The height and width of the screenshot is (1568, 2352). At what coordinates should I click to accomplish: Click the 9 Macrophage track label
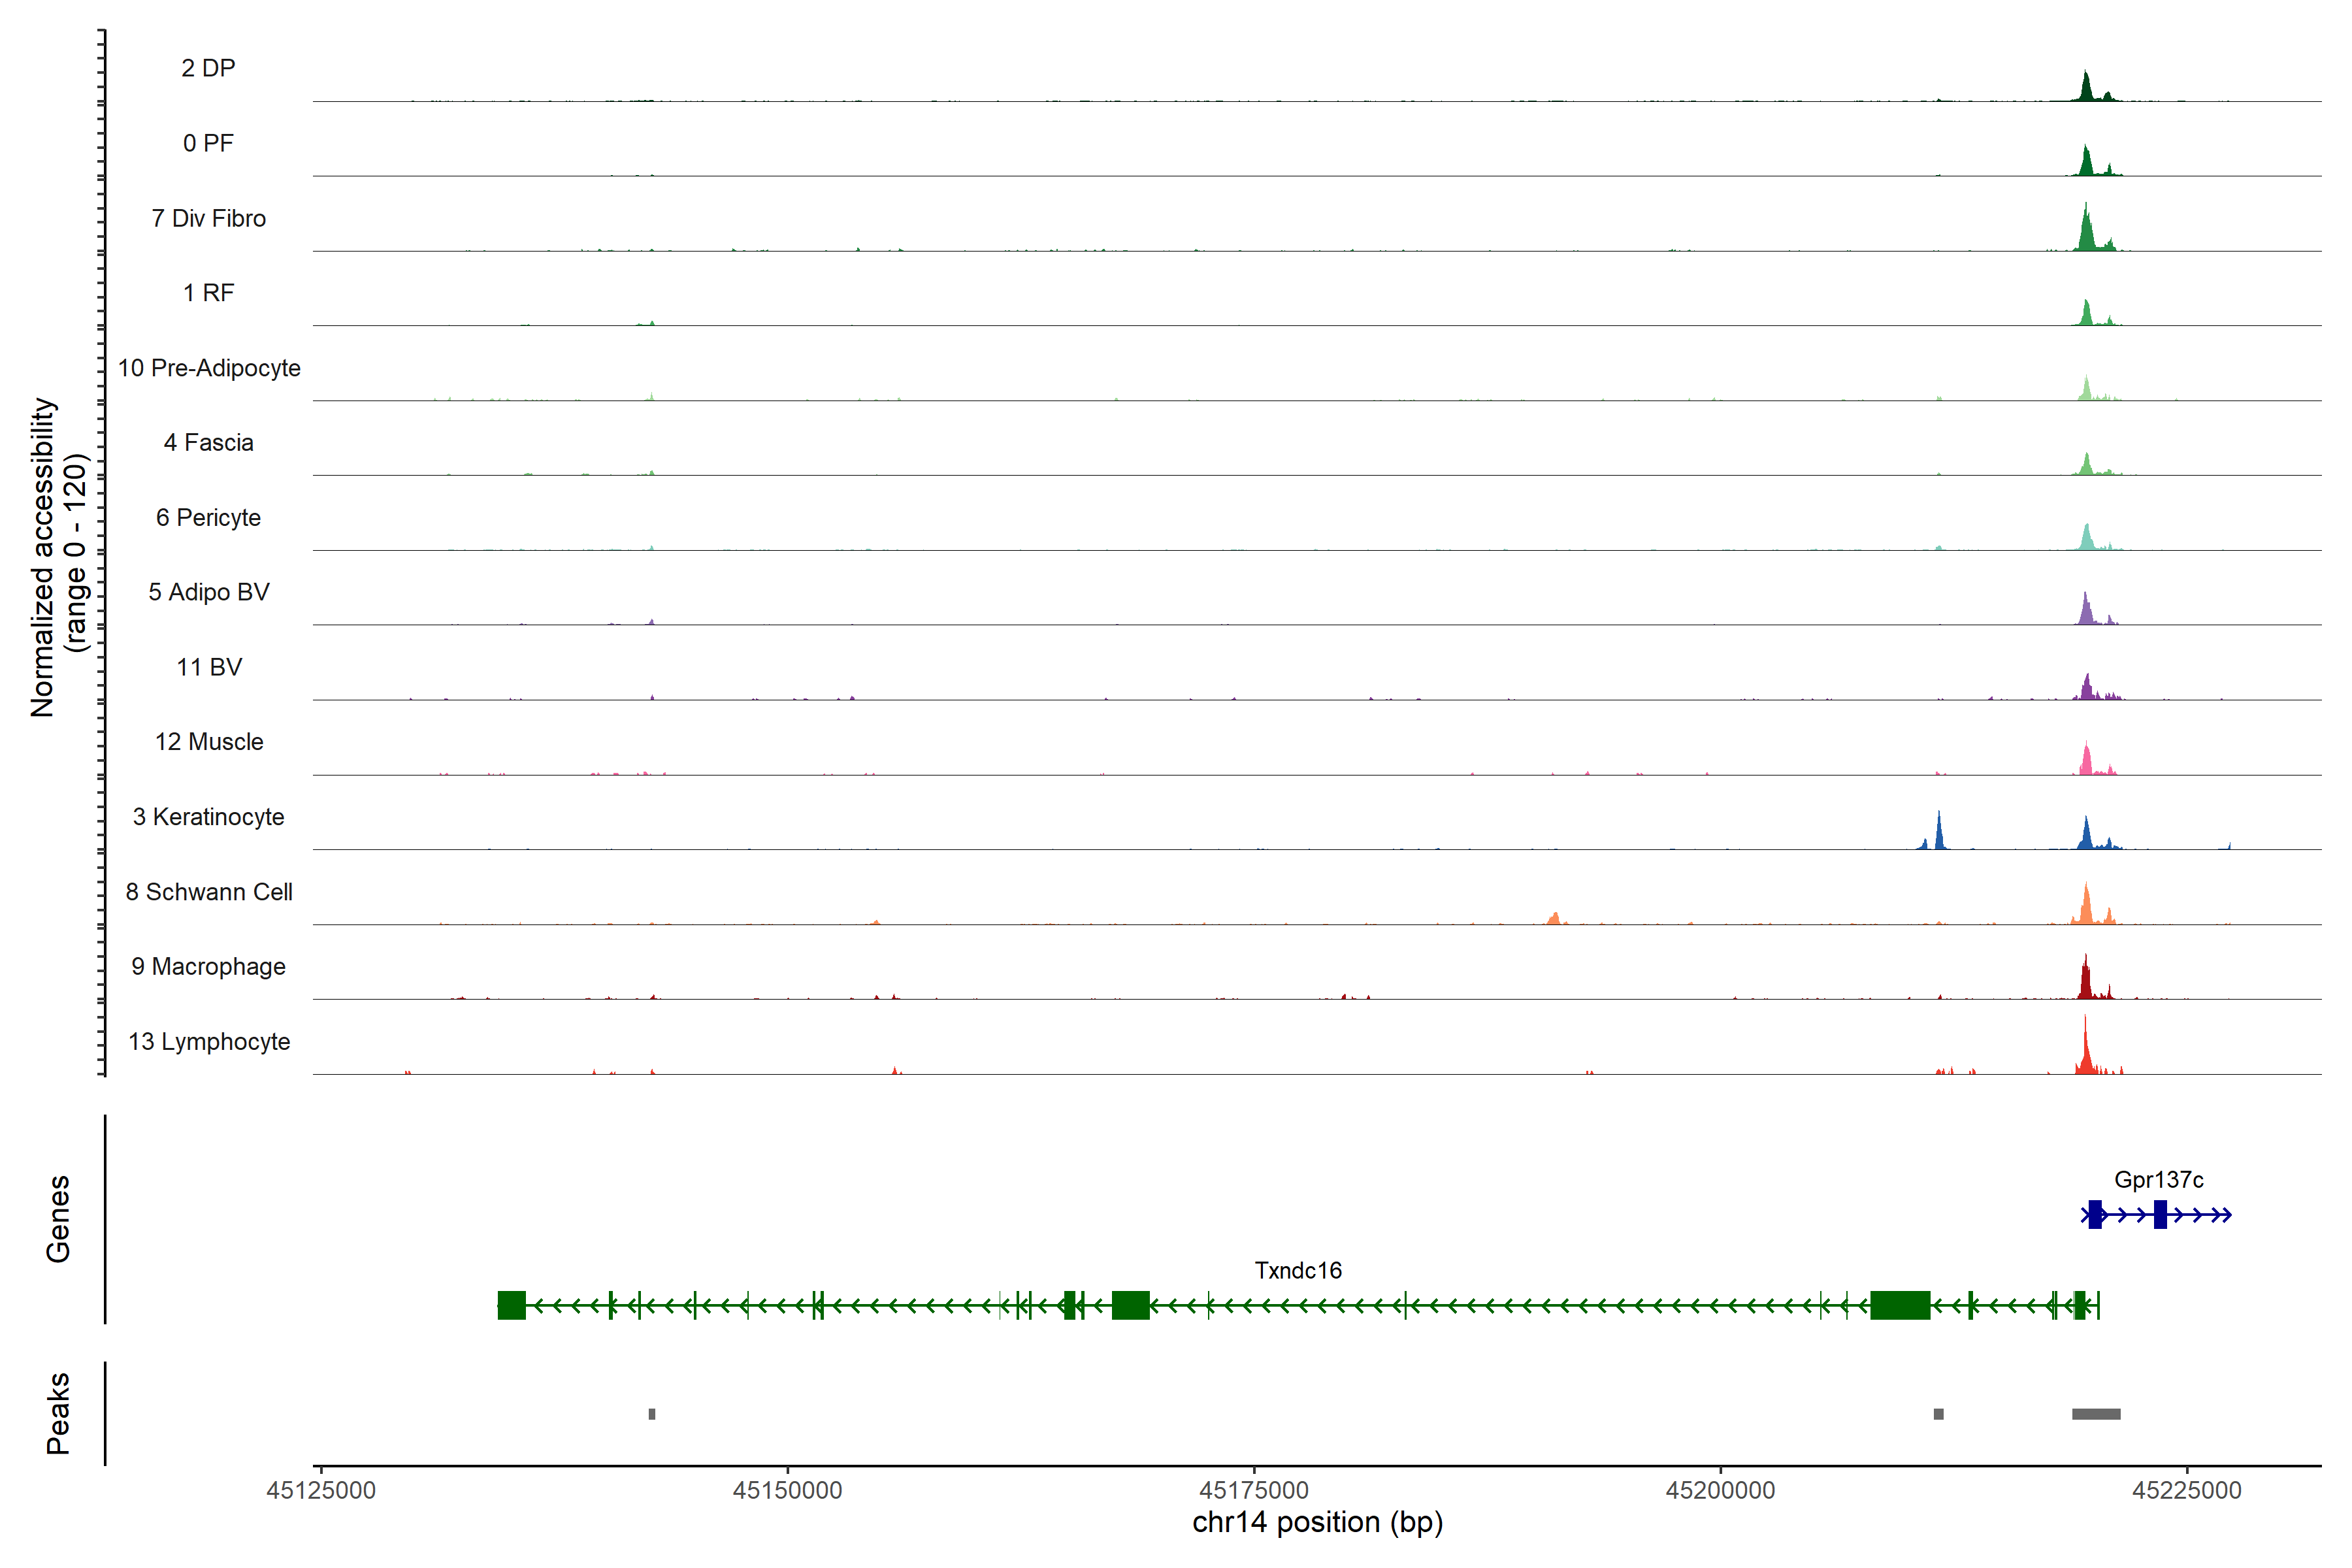click(208, 967)
